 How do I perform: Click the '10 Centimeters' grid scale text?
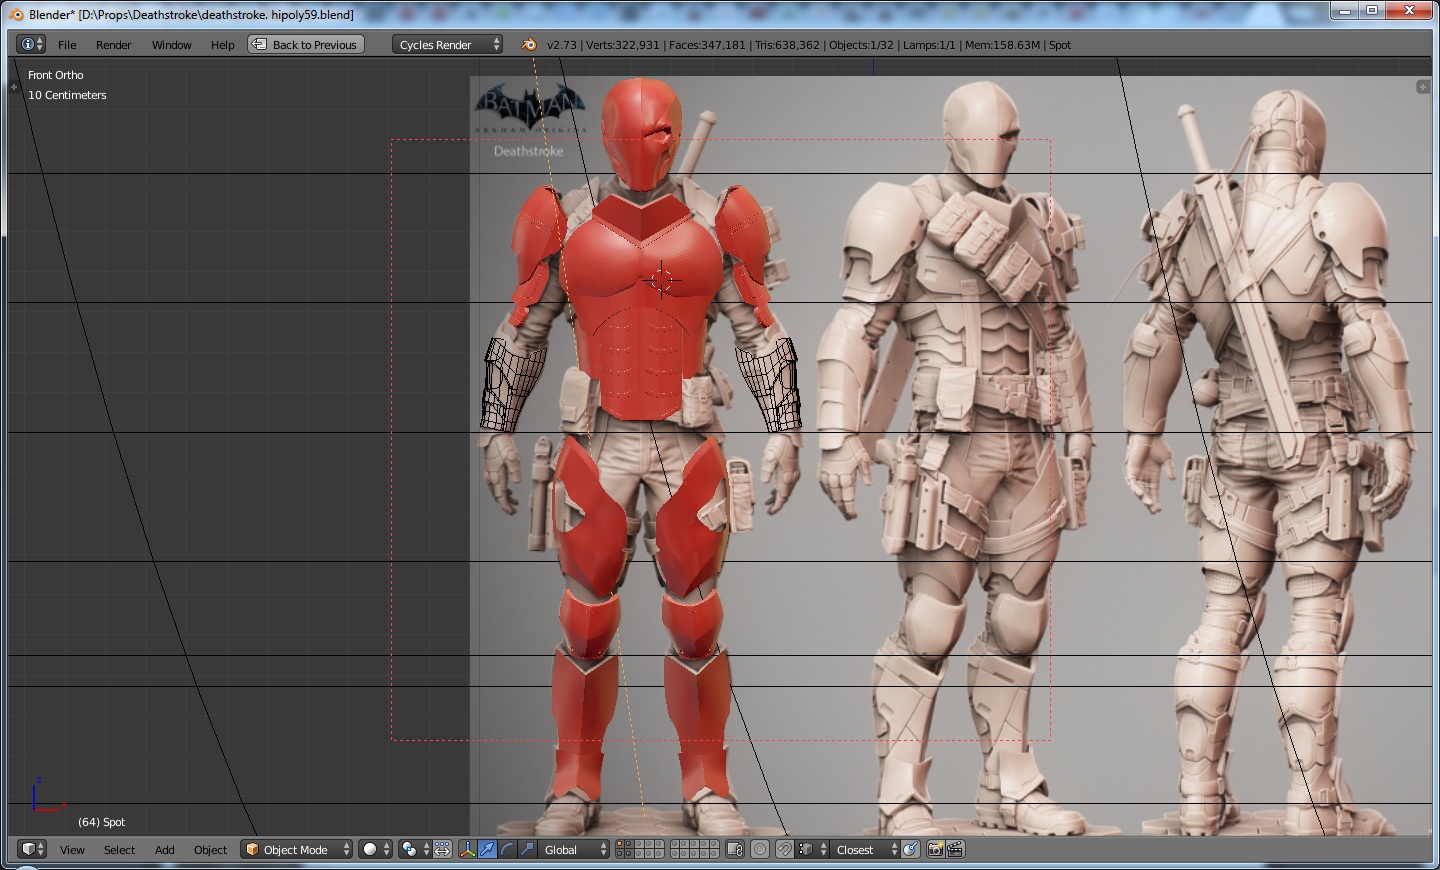pyautogui.click(x=67, y=95)
